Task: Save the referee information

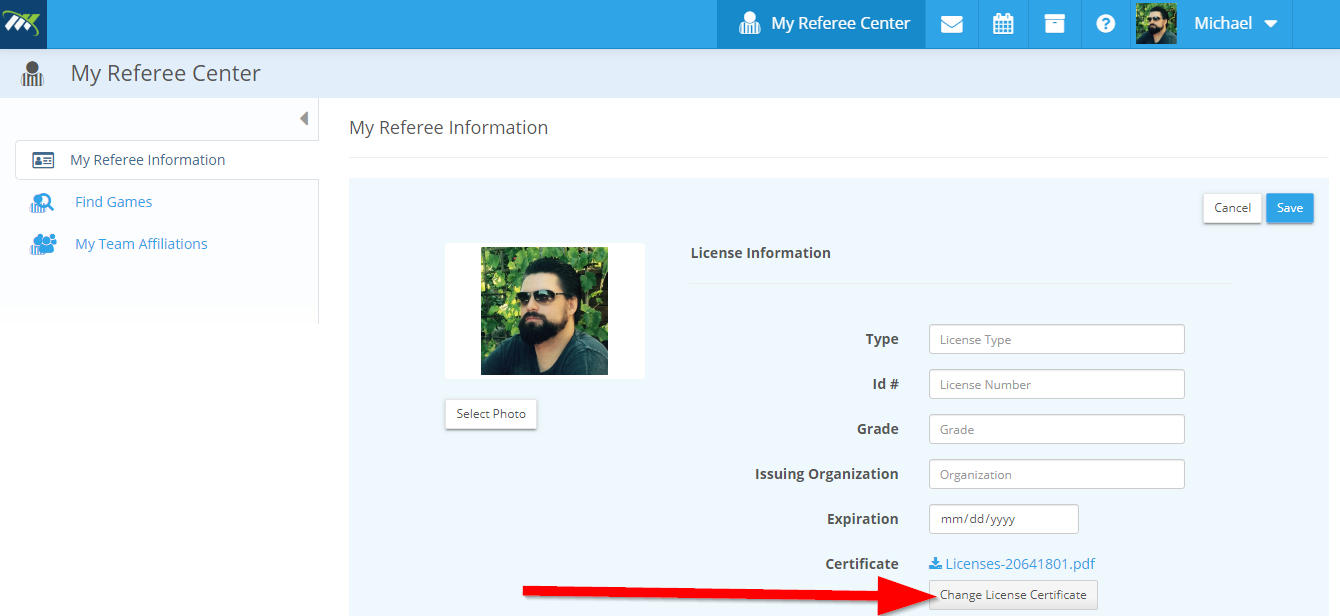Action: pyautogui.click(x=1290, y=208)
